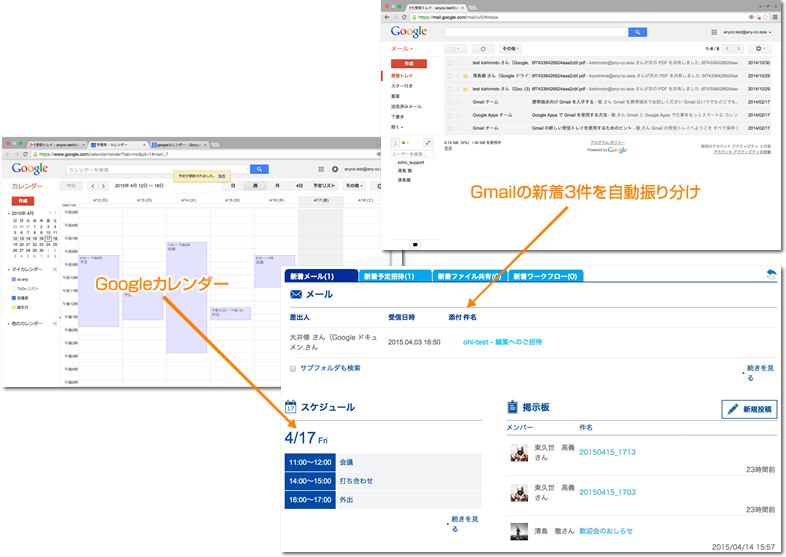
Task: Open the Chrome menu icon in Gmail window
Action: tap(775, 17)
